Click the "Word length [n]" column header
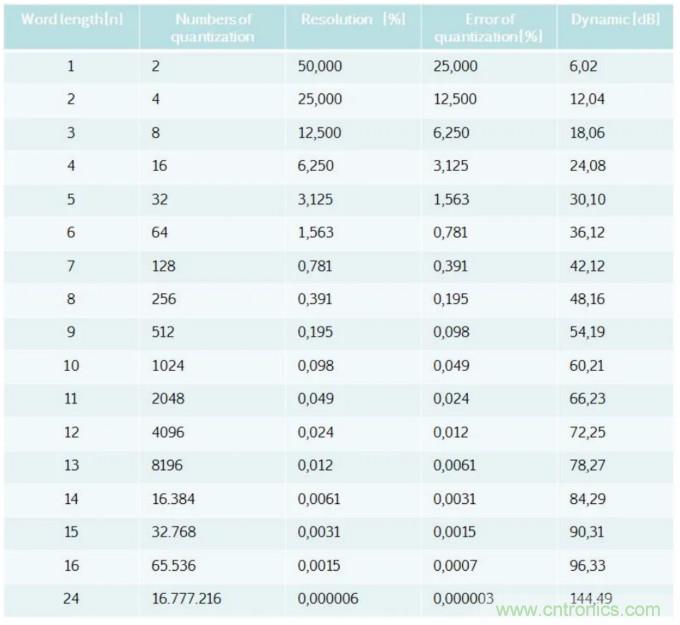This screenshot has width=680, height=625. 70,20
